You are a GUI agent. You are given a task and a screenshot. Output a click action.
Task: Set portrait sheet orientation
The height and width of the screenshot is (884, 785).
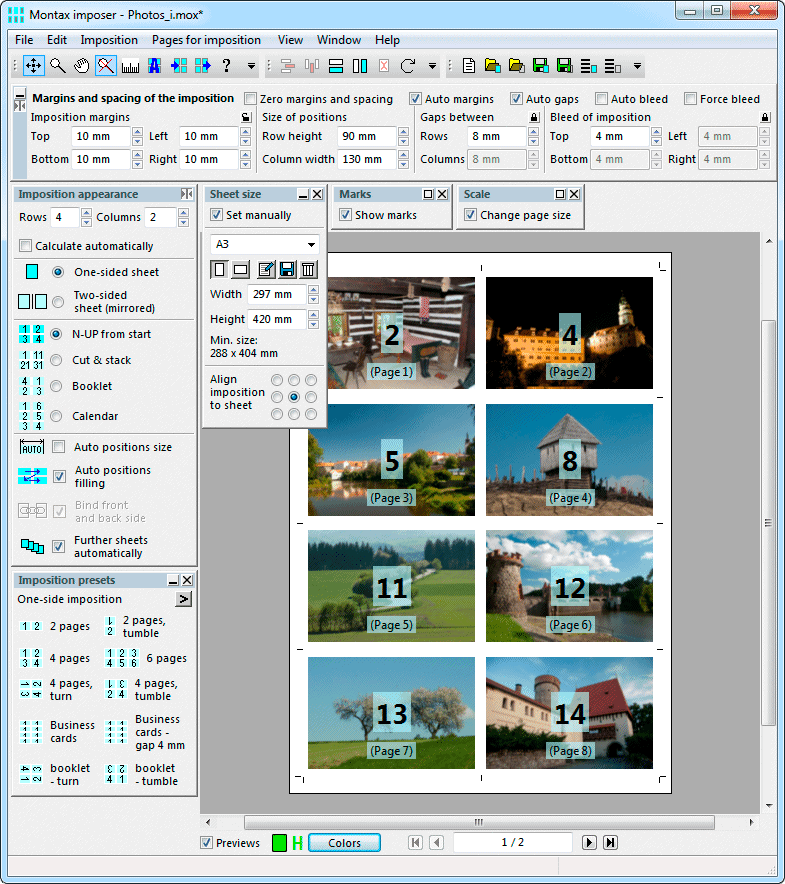coord(219,269)
